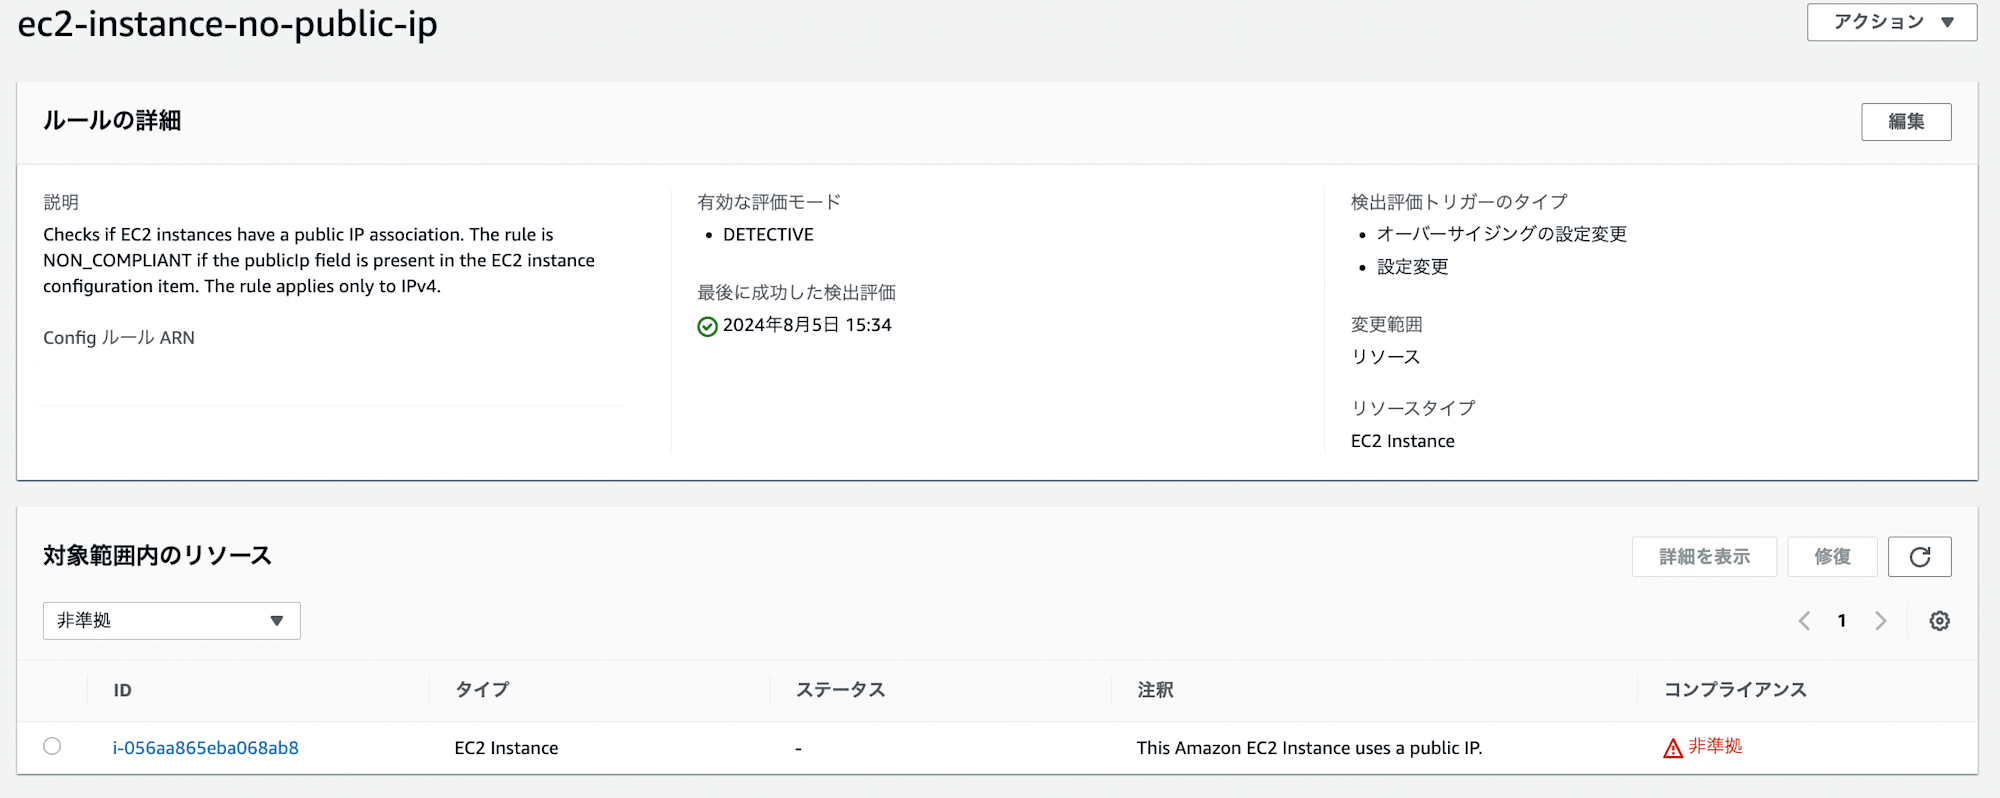The height and width of the screenshot is (798, 2000).
Task: Go to previous page chevron
Action: [1804, 621]
